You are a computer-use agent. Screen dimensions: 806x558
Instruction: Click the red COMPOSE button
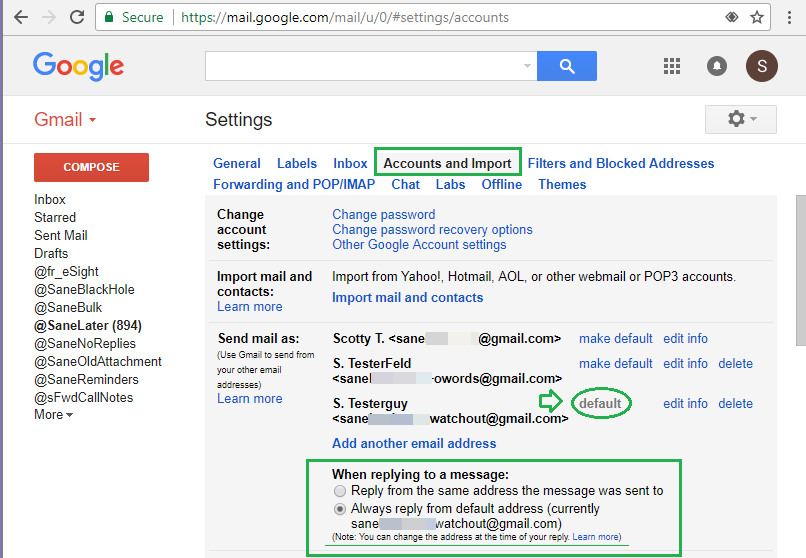91,167
